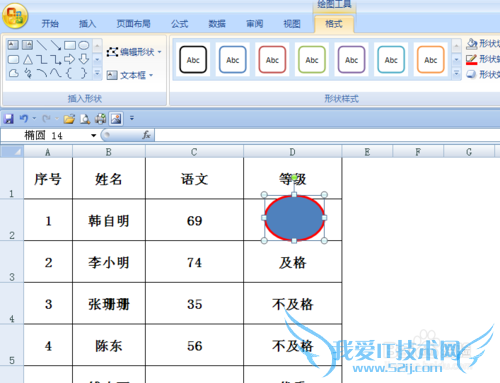Select row 3 header
The image size is (500, 383).
click(12, 262)
